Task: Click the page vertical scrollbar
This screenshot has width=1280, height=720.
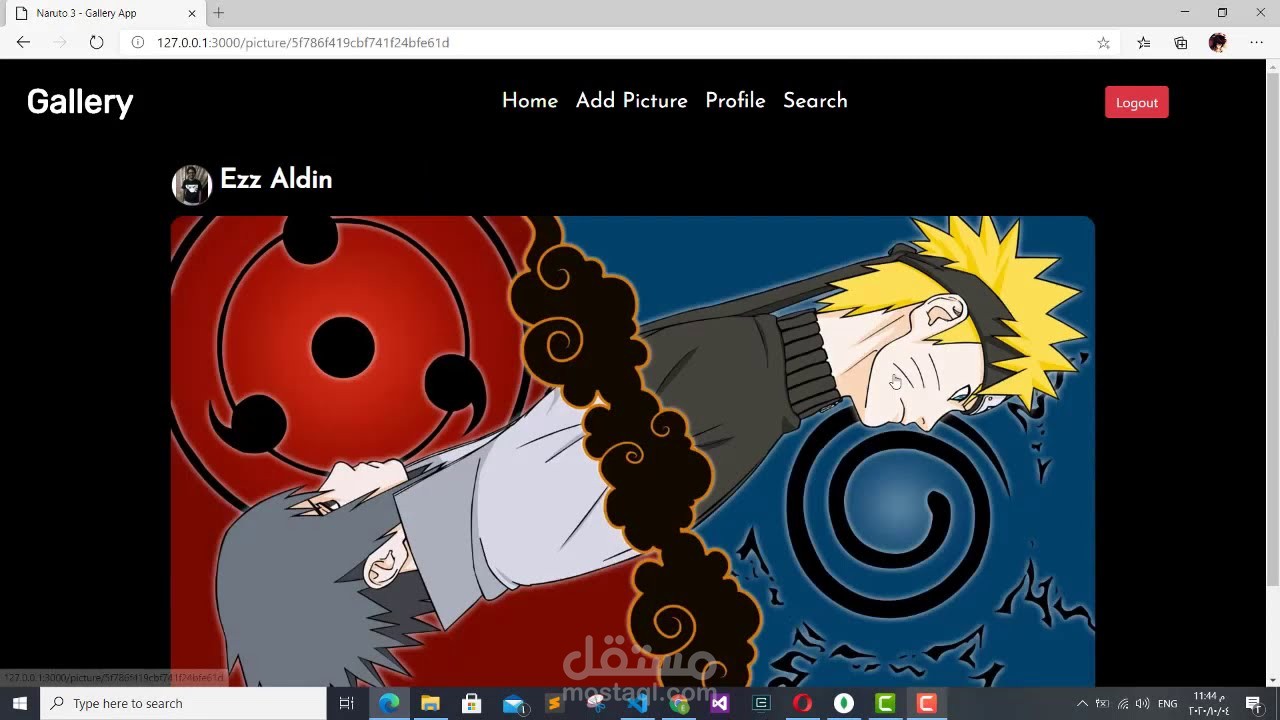Action: (x=1273, y=328)
